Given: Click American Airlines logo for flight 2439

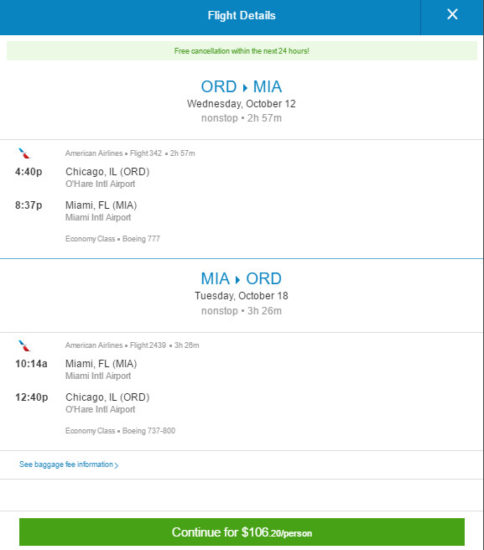Looking at the screenshot, I should click(x=24, y=346).
